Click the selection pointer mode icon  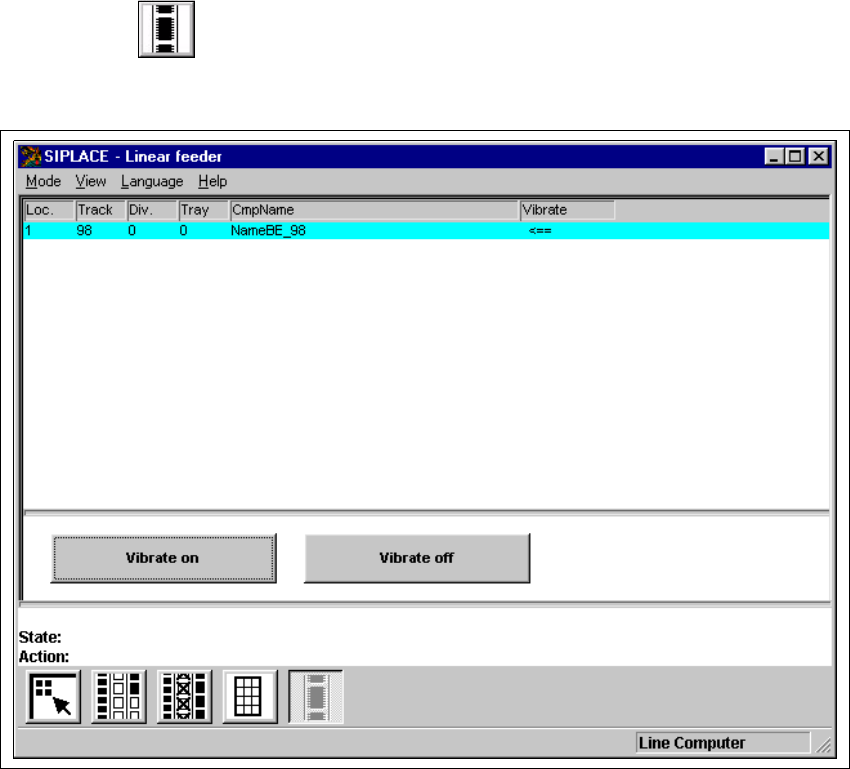click(53, 697)
